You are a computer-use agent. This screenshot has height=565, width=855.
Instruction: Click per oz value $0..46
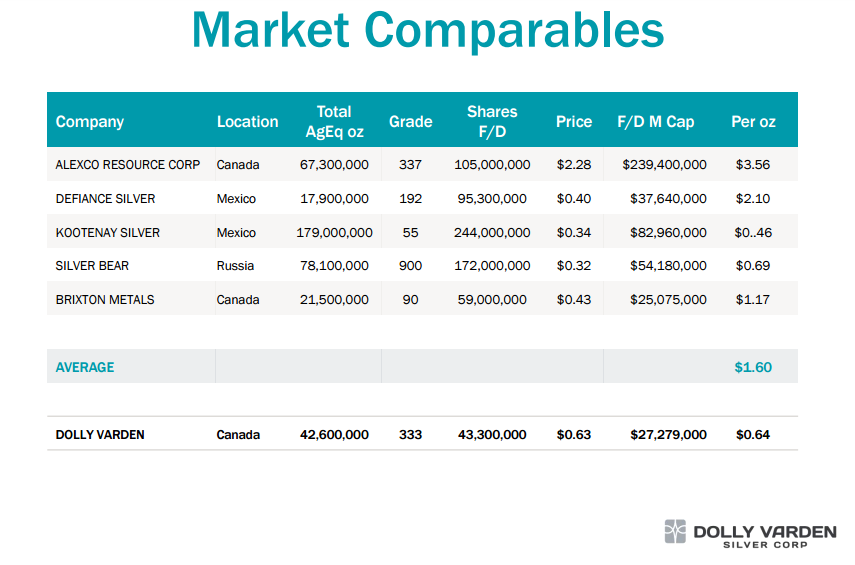point(753,233)
